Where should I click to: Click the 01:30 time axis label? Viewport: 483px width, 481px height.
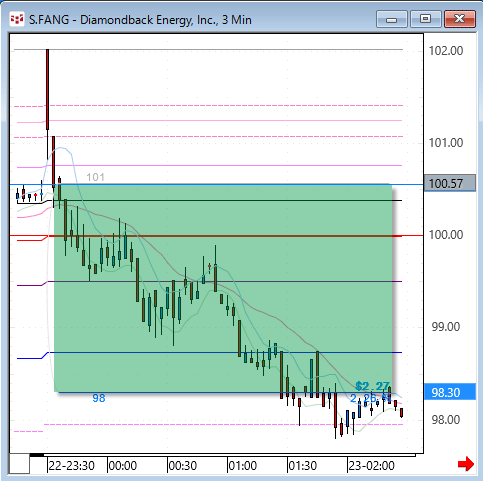303,466
